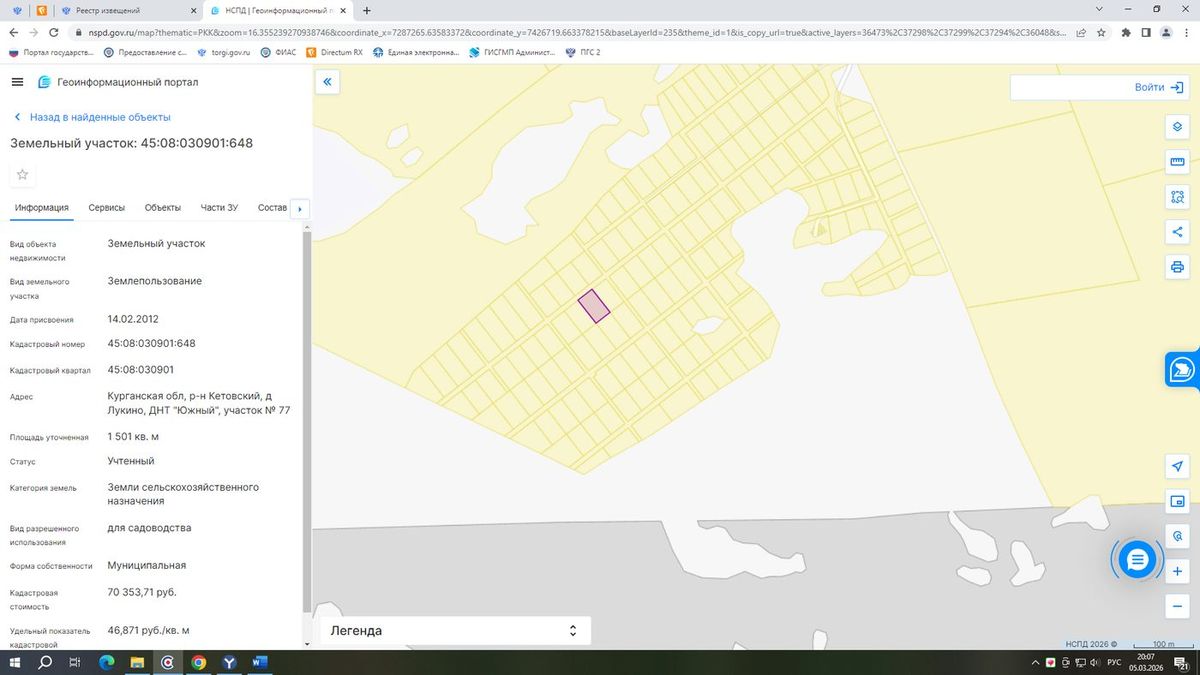Select cadastral number 45:08:030901:648 value
This screenshot has width=1200, height=675.
[151, 343]
